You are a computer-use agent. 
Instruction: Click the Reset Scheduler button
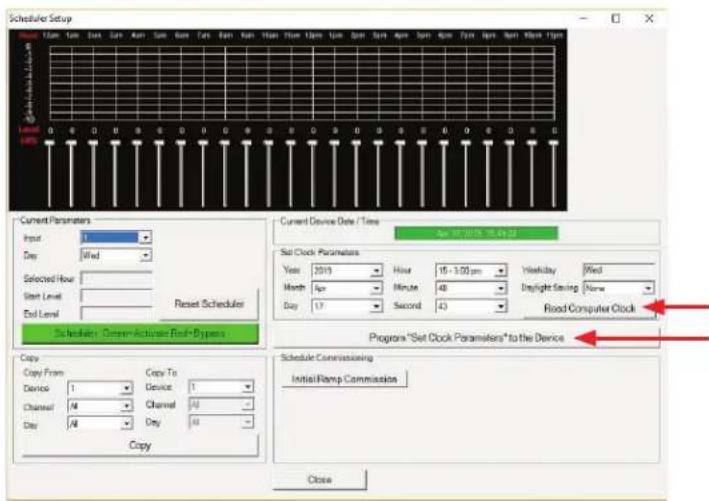coord(209,304)
